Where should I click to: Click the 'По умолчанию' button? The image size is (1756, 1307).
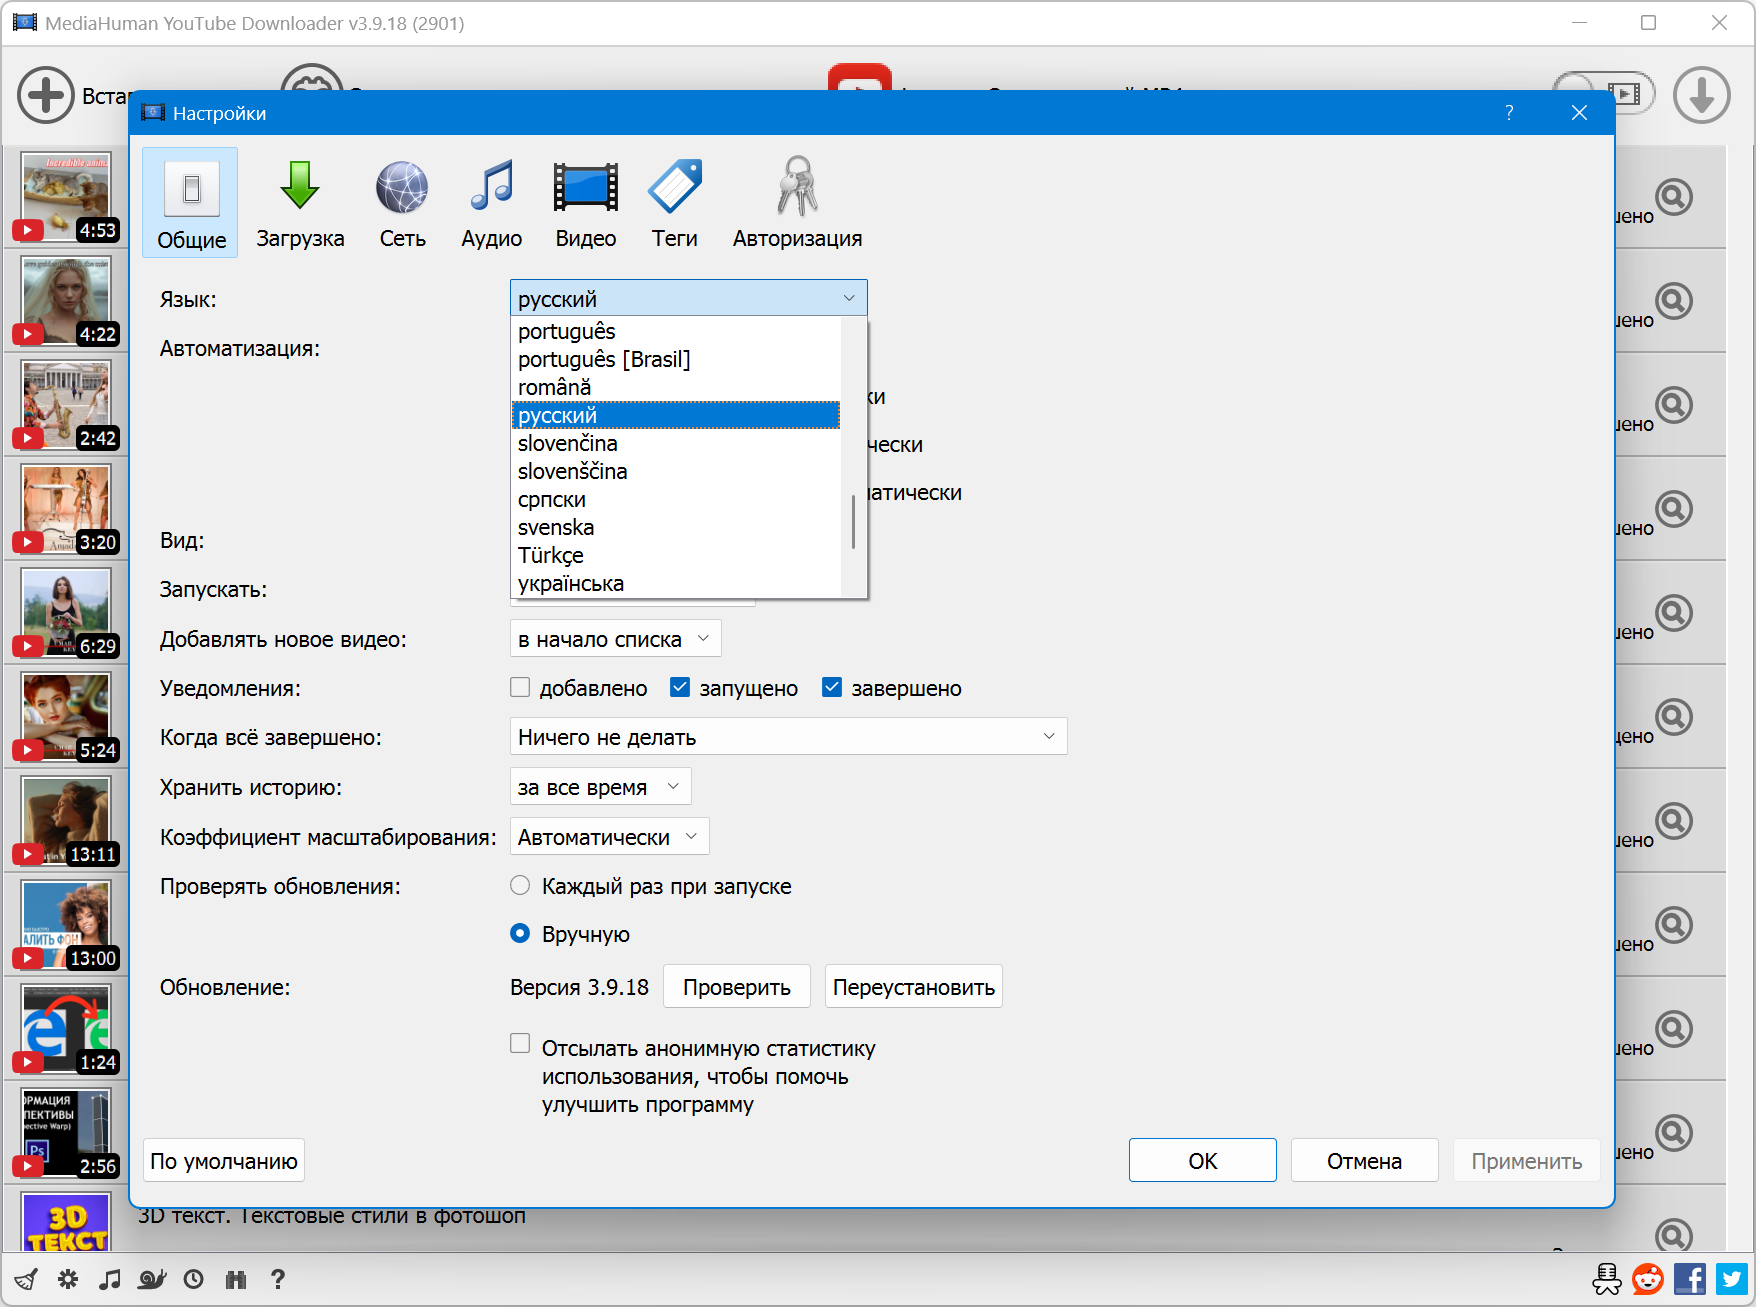pos(224,1161)
